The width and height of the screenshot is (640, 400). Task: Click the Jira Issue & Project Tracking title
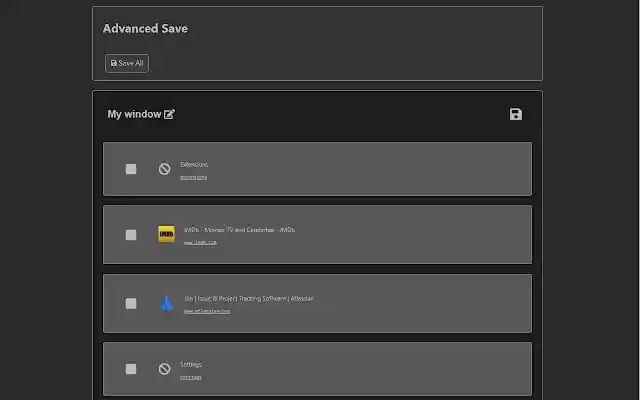click(249, 298)
